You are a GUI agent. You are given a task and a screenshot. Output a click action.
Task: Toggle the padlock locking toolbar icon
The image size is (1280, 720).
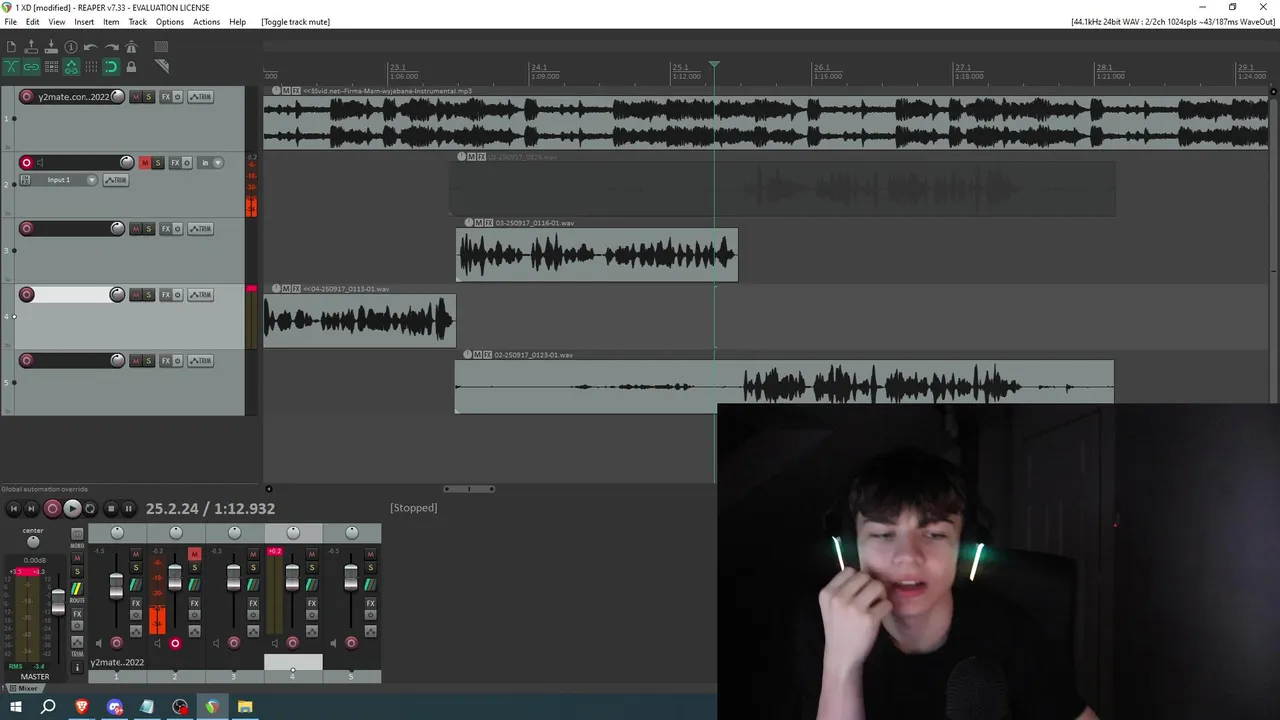[x=131, y=67]
